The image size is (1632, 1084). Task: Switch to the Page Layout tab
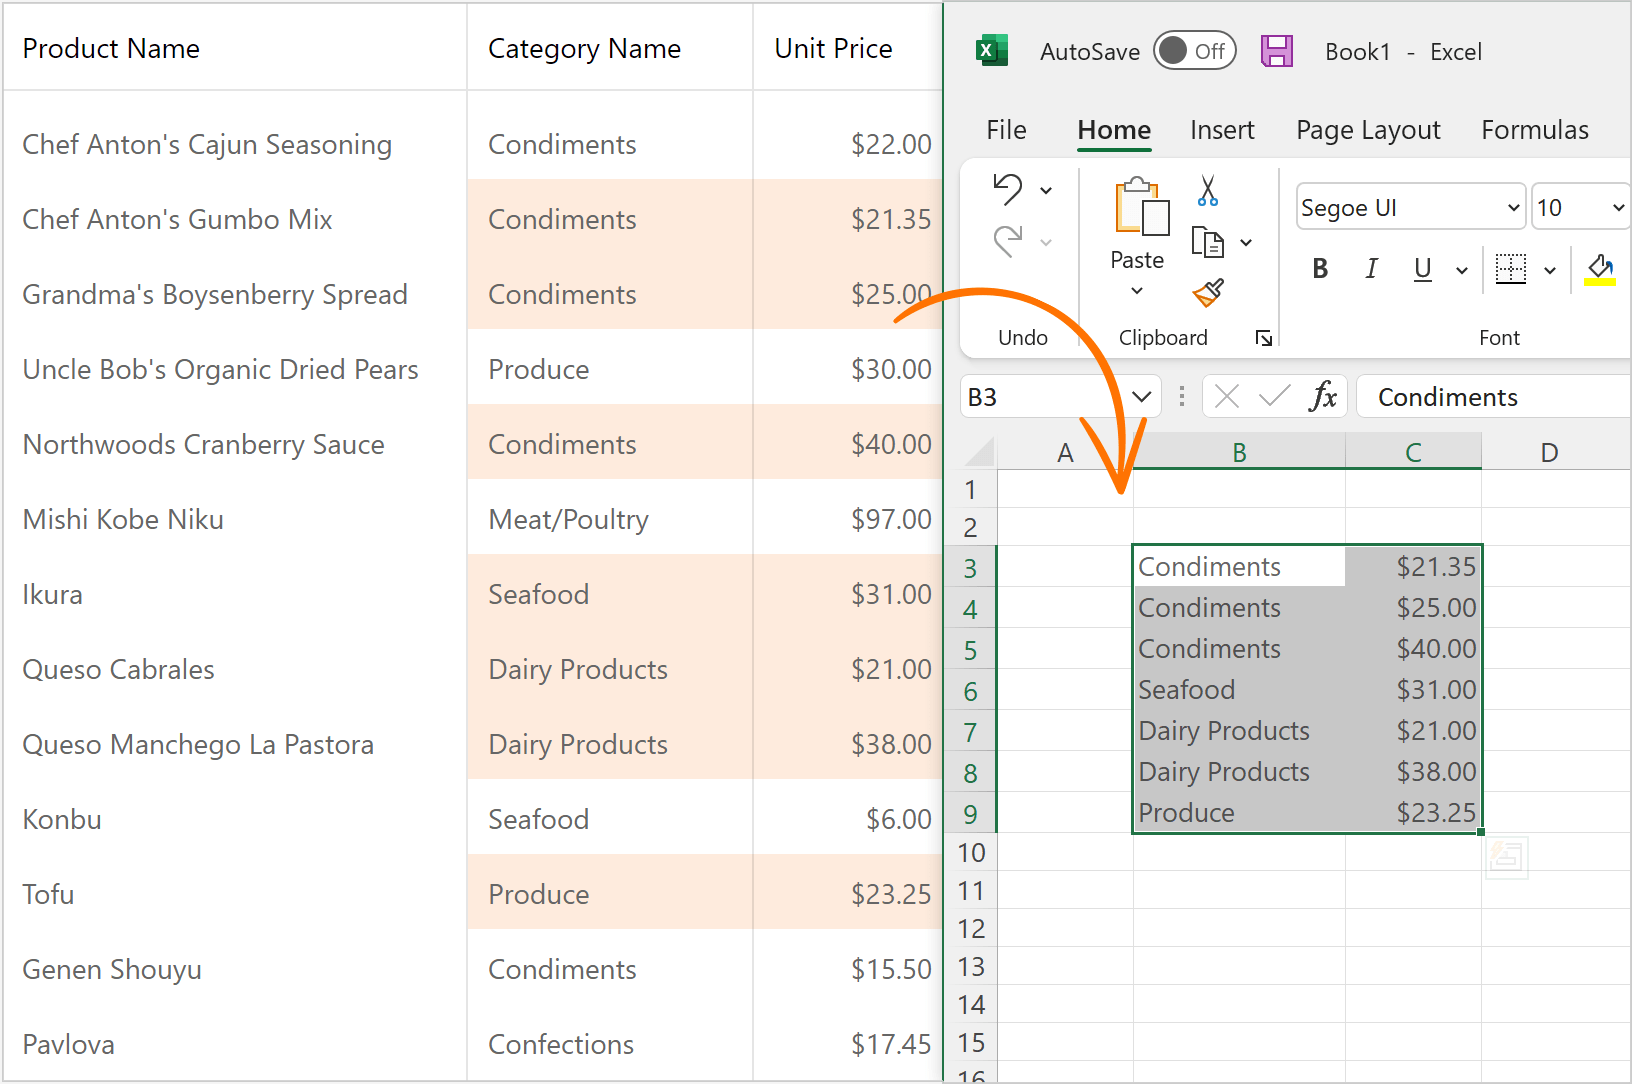coord(1367,130)
